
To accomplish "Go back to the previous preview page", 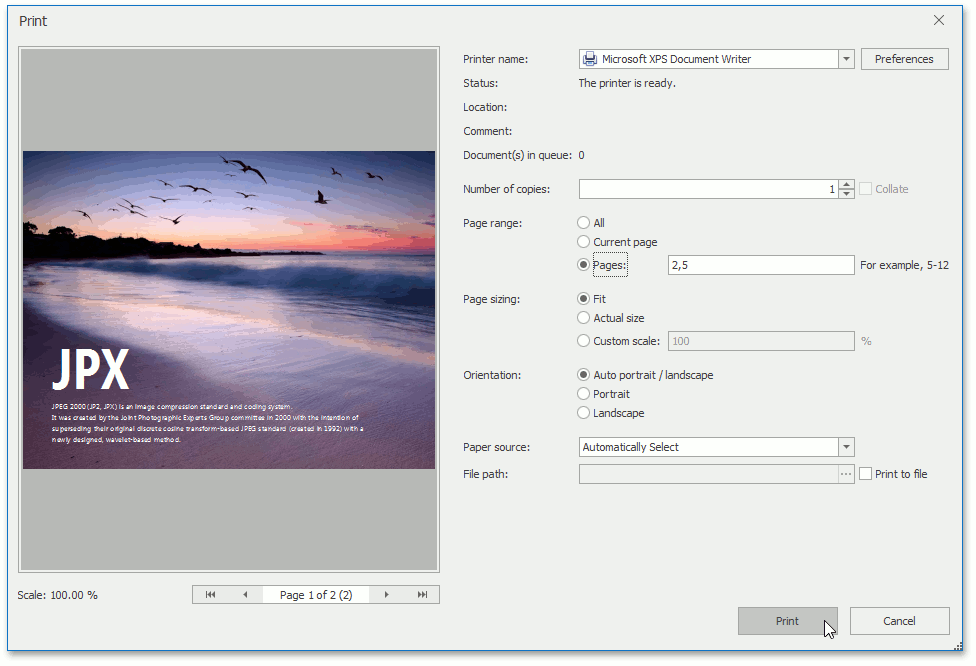I will tap(245, 594).
